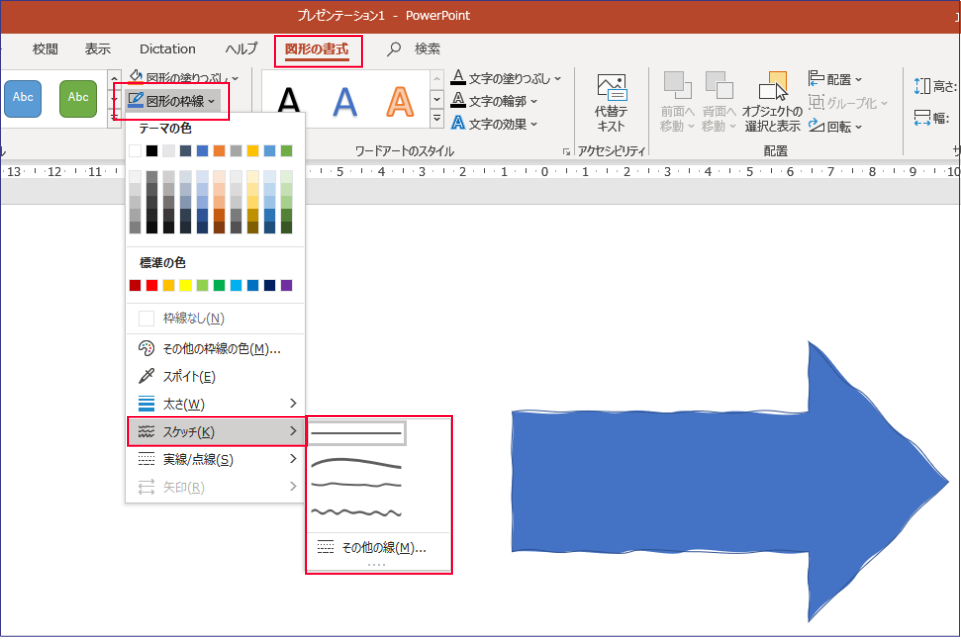Choose the wavy scribble sketch line style
Image resolution: width=961 pixels, height=642 pixels.
click(x=357, y=512)
